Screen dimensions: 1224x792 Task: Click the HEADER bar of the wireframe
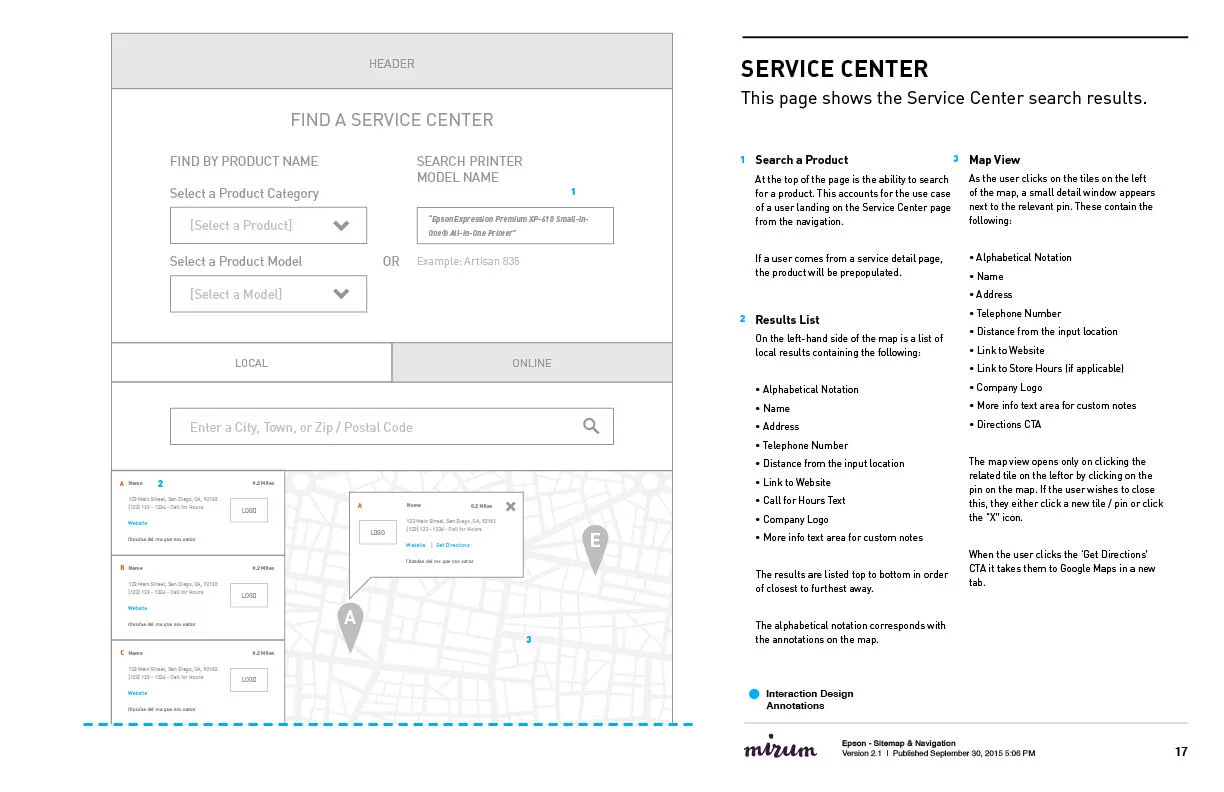(x=392, y=62)
